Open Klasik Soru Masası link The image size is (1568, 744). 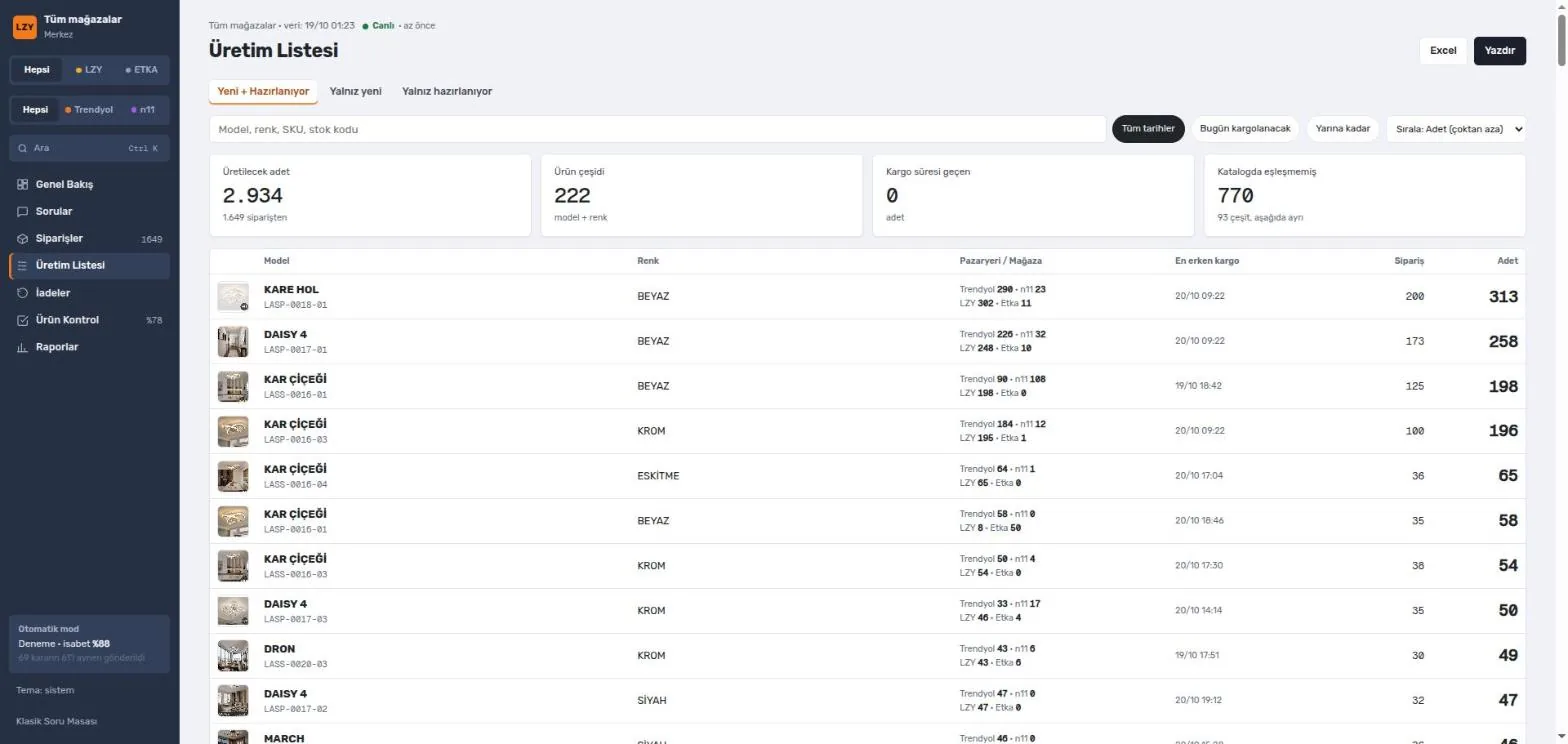[x=56, y=721]
